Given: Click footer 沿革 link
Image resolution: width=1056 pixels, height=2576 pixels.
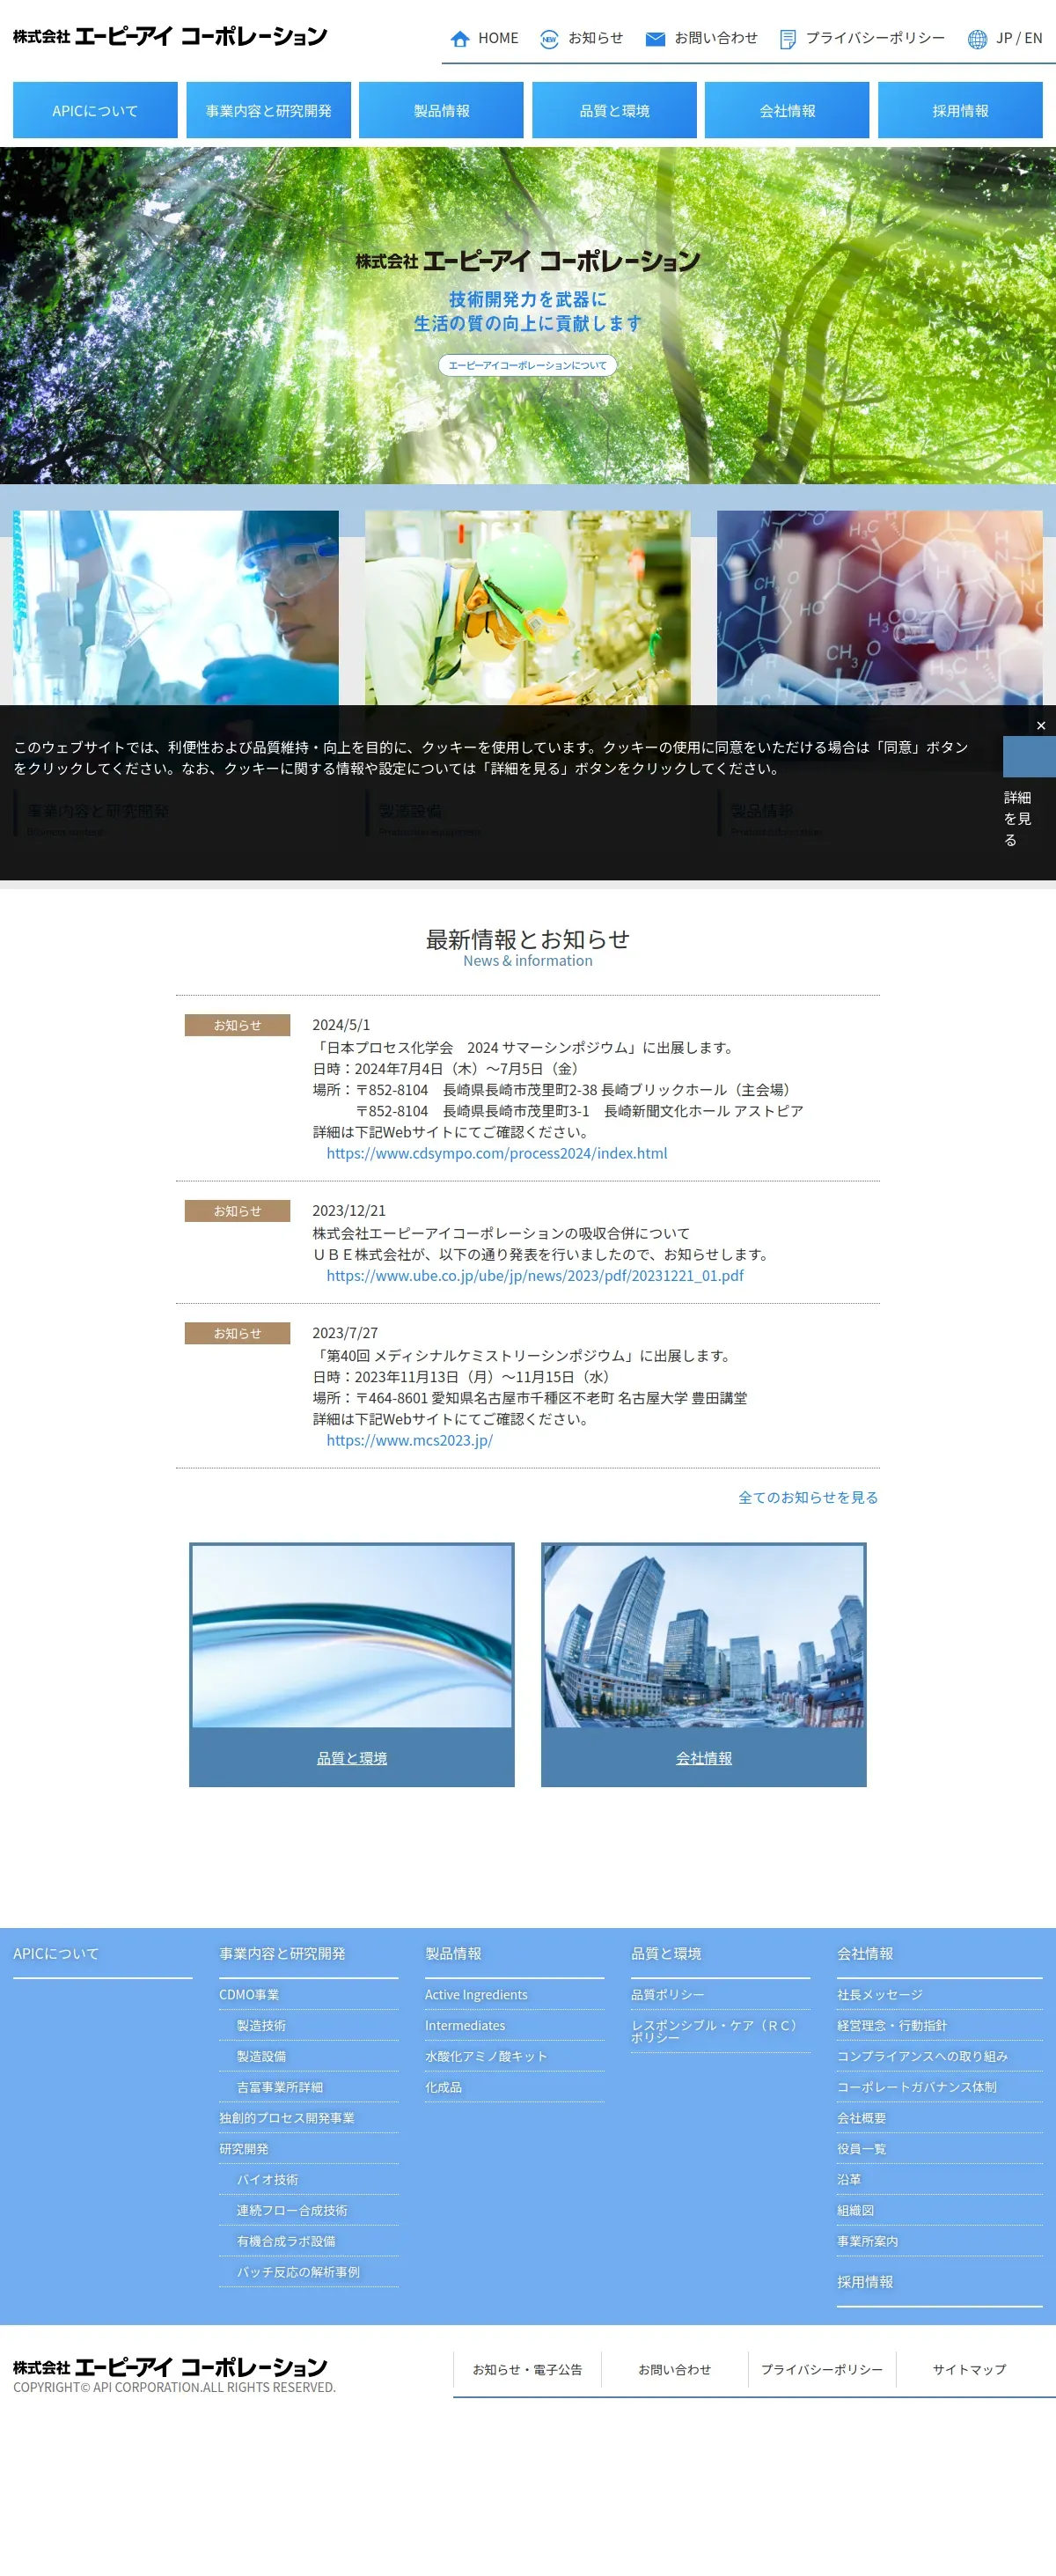Looking at the screenshot, I should pyautogui.click(x=849, y=2180).
